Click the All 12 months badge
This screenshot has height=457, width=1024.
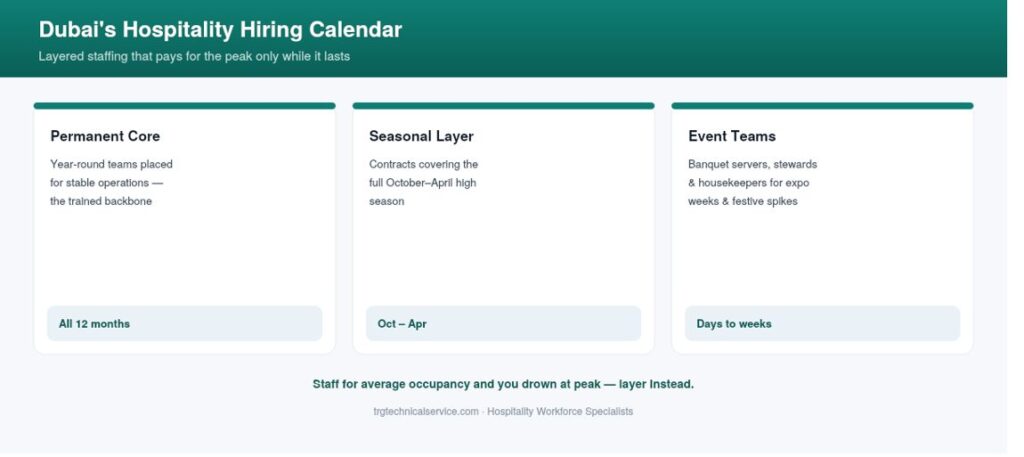185,324
